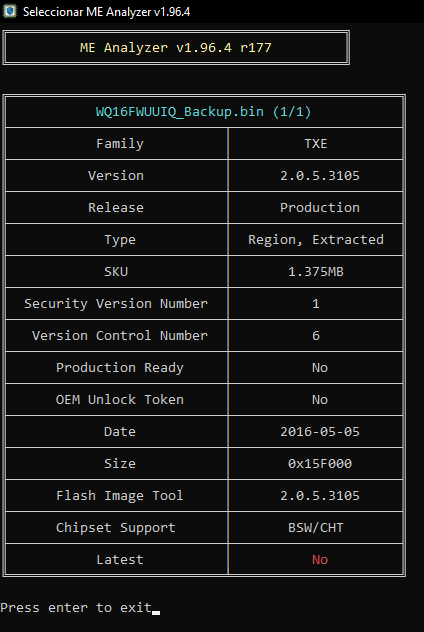Select the WQ16FWUUIQ_Backup.bin filename text
Screen dimensions: 424x632
(x=180, y=111)
